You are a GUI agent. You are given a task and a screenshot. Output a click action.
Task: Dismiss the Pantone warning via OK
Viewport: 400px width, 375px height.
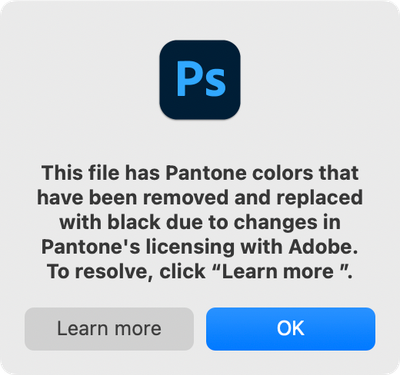291,329
